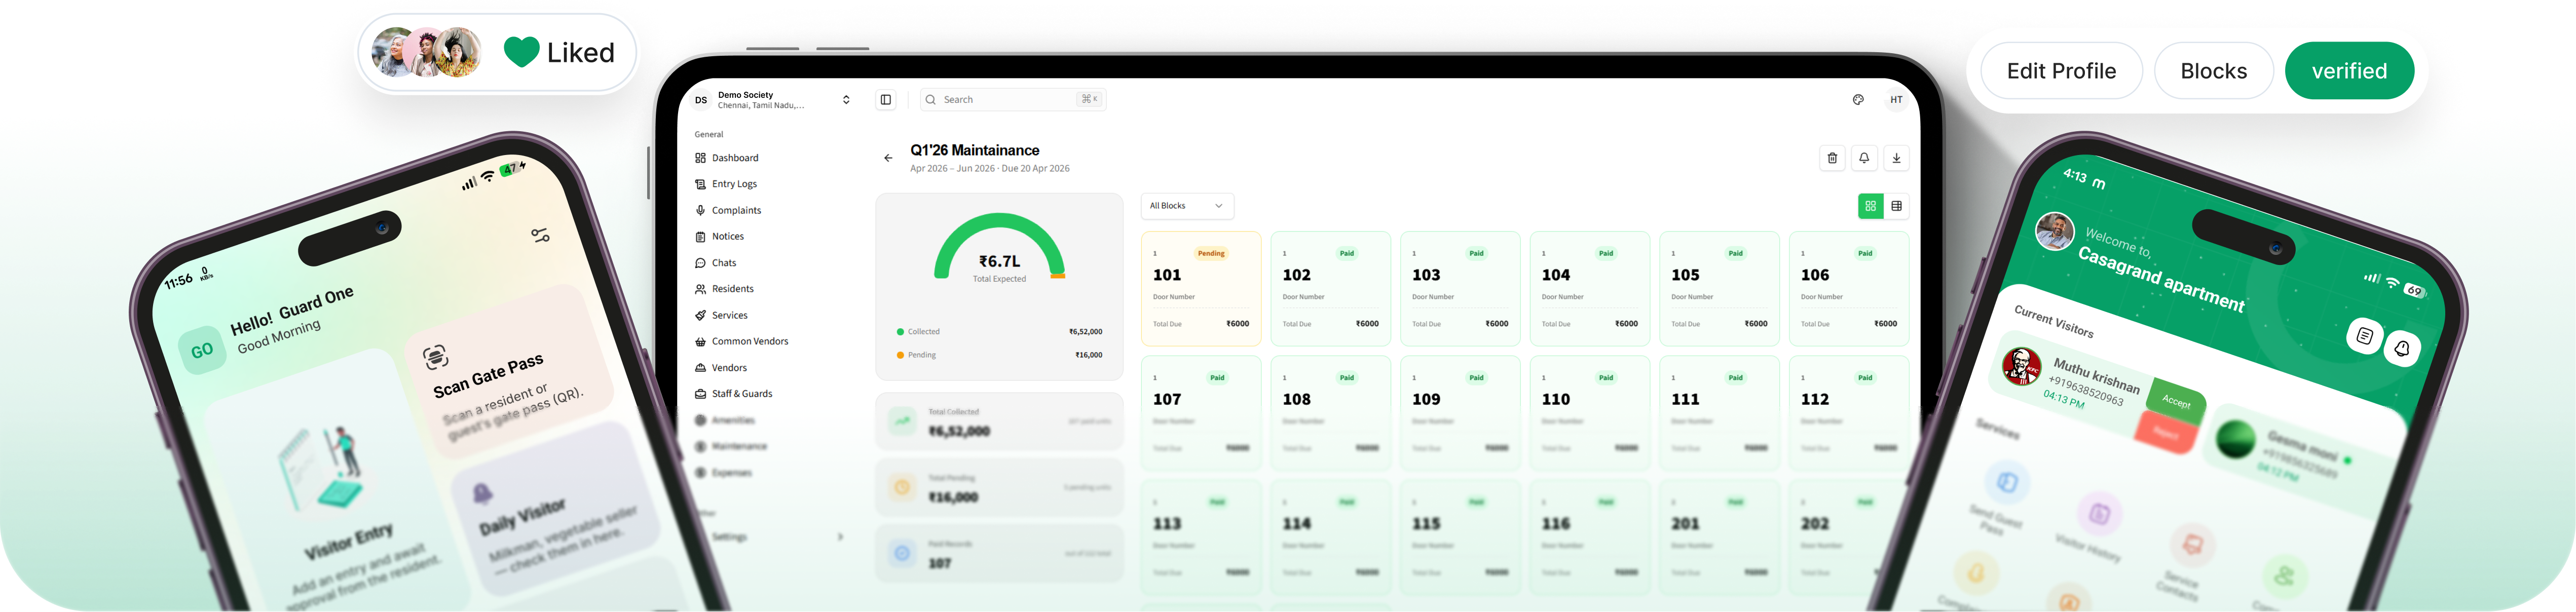The height and width of the screenshot is (612, 2576).
Task: Open door number 102 card
Action: (x=1331, y=289)
